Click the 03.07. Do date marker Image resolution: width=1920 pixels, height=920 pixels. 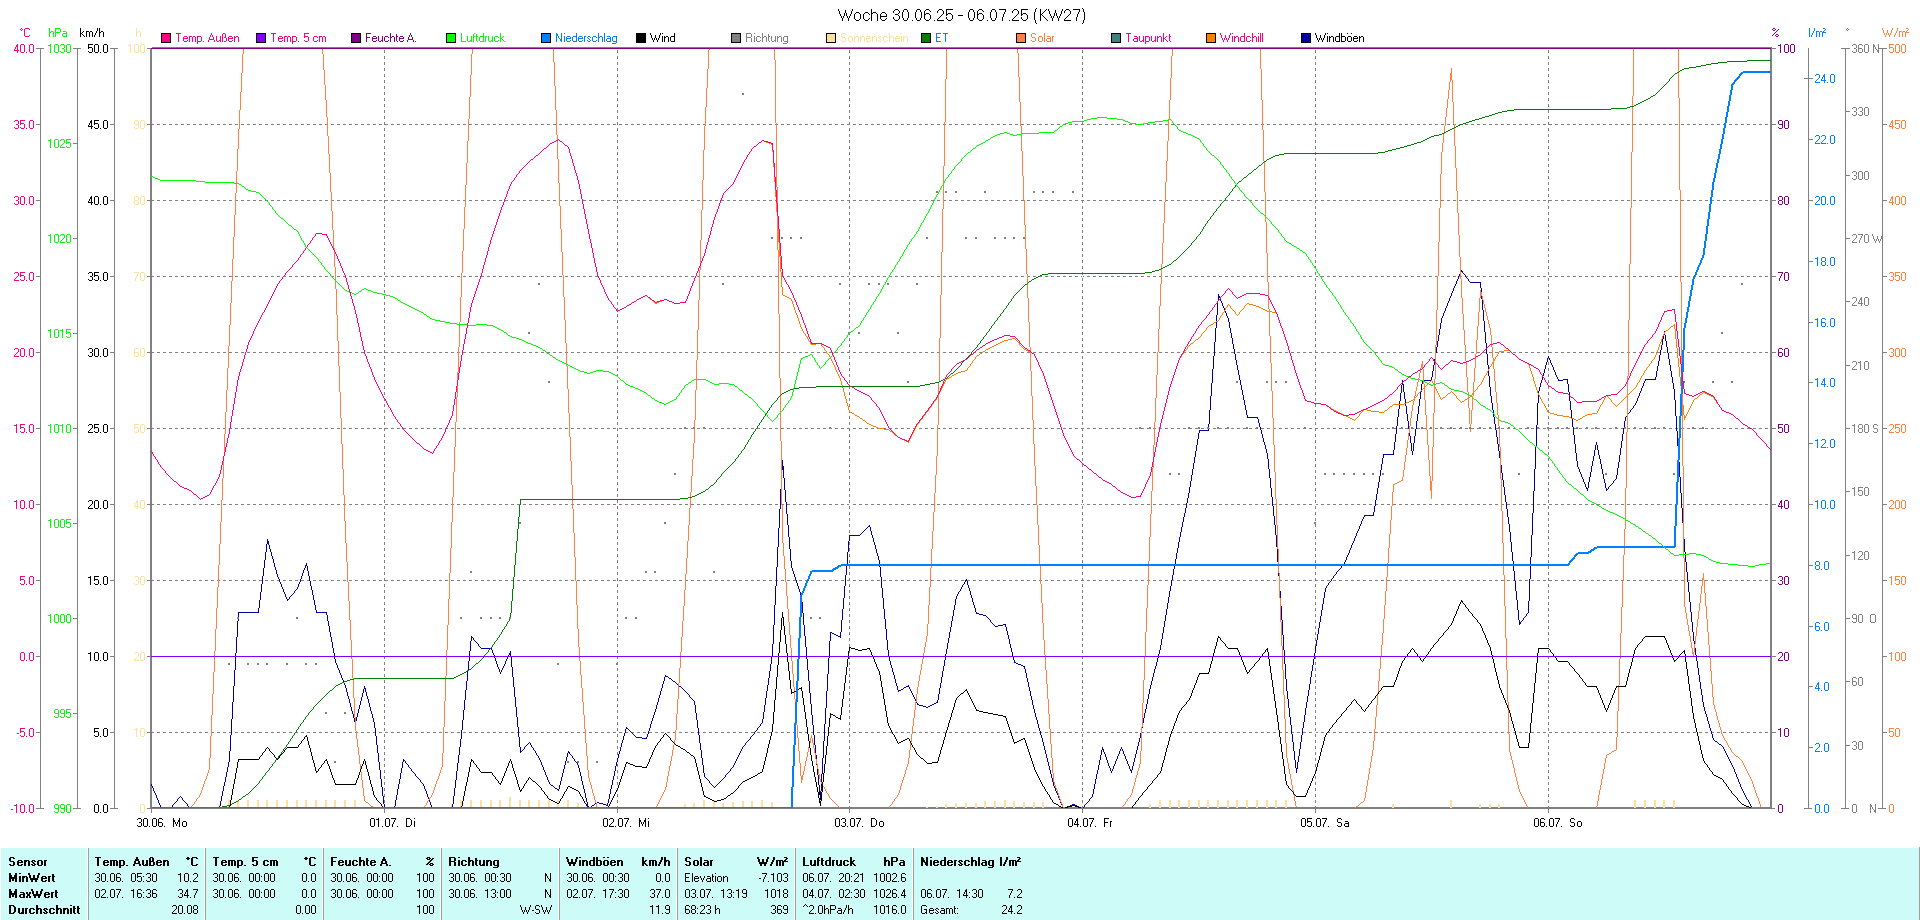coord(859,823)
